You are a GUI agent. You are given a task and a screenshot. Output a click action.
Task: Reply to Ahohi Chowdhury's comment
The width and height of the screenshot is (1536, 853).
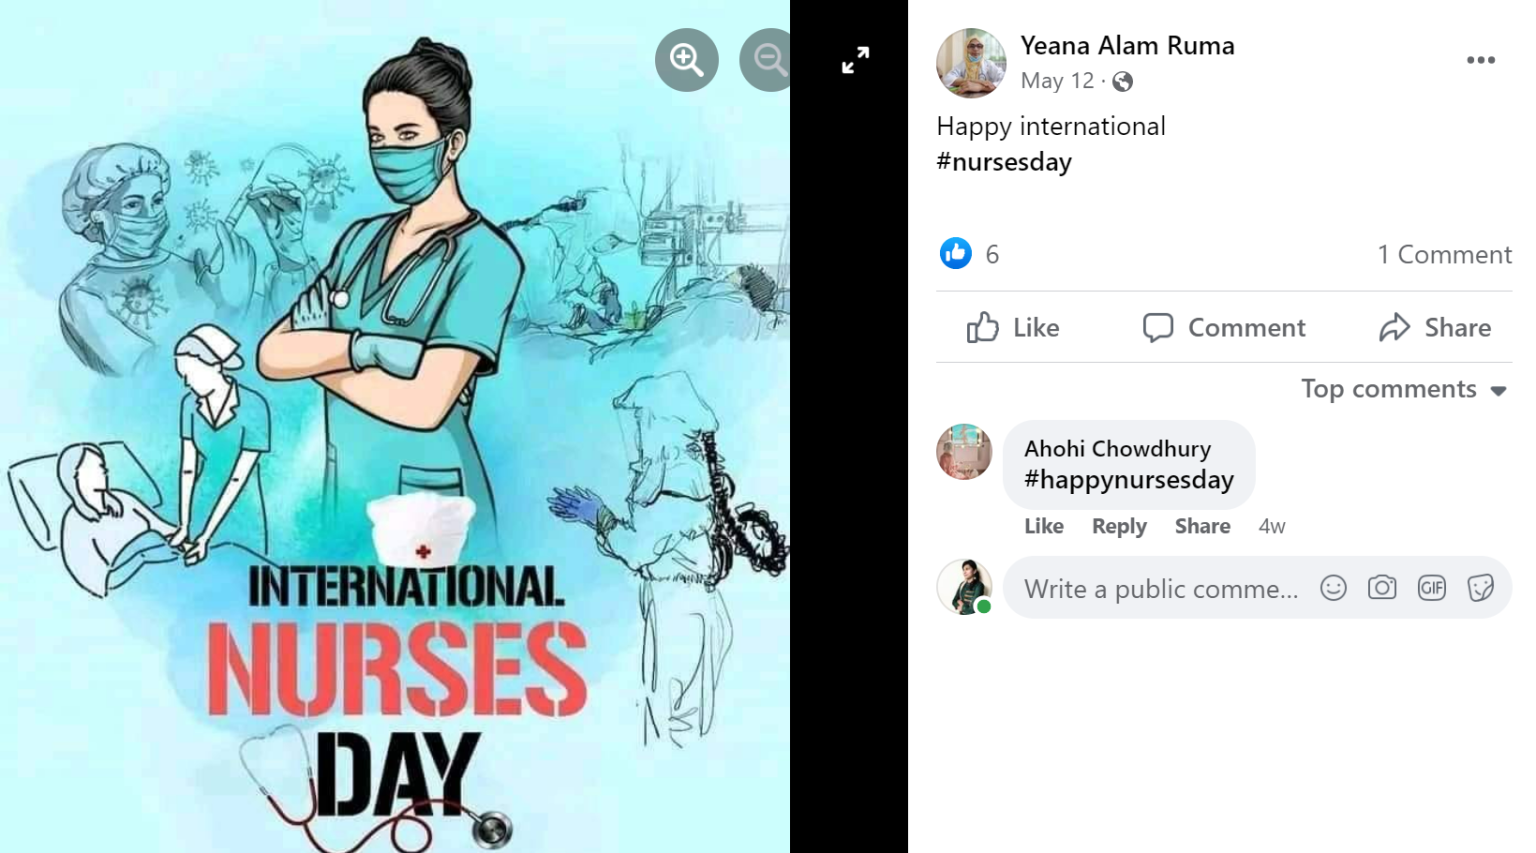tap(1119, 526)
